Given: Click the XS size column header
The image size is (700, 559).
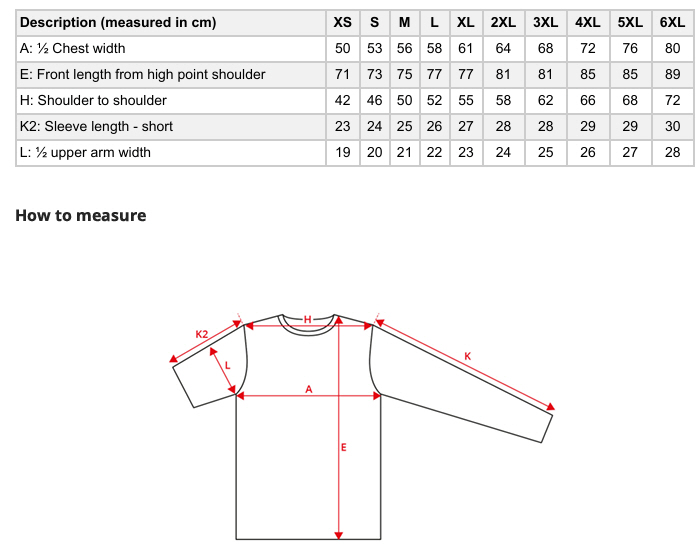Looking at the screenshot, I should [343, 22].
